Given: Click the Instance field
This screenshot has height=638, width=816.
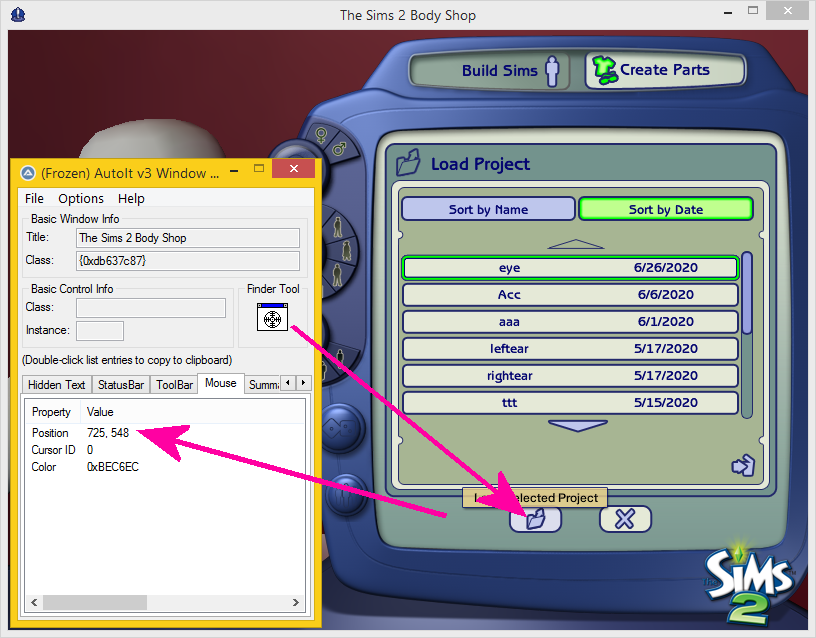Looking at the screenshot, I should point(100,330).
